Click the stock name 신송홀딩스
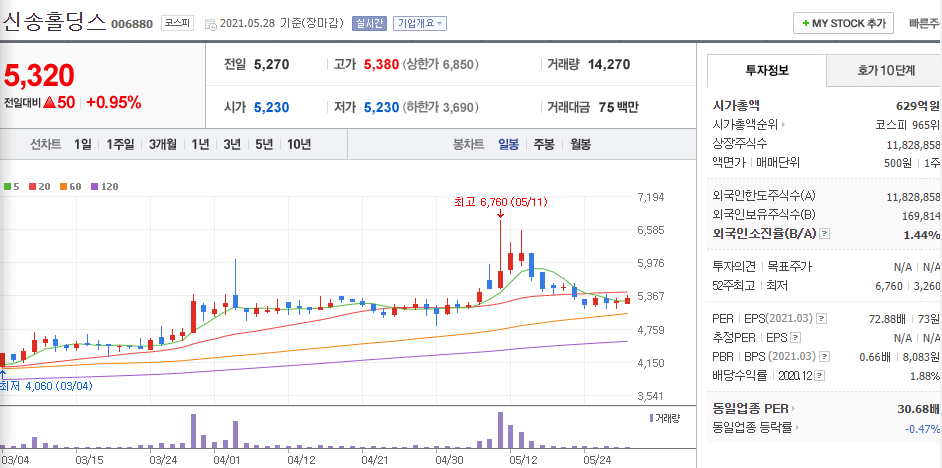Screen dimensions: 942x468 pyautogui.click(x=55, y=22)
